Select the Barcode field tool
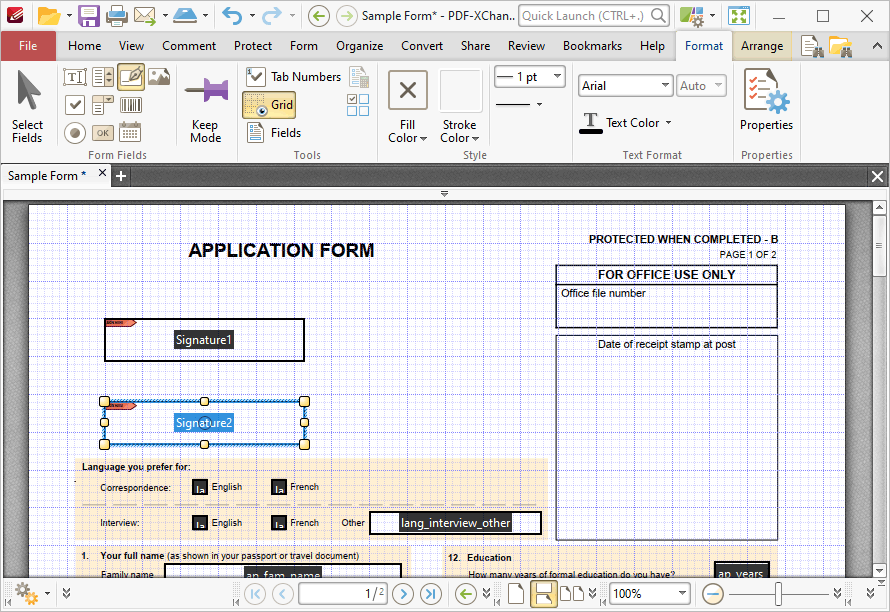Image resolution: width=890 pixels, height=612 pixels. 131,105
